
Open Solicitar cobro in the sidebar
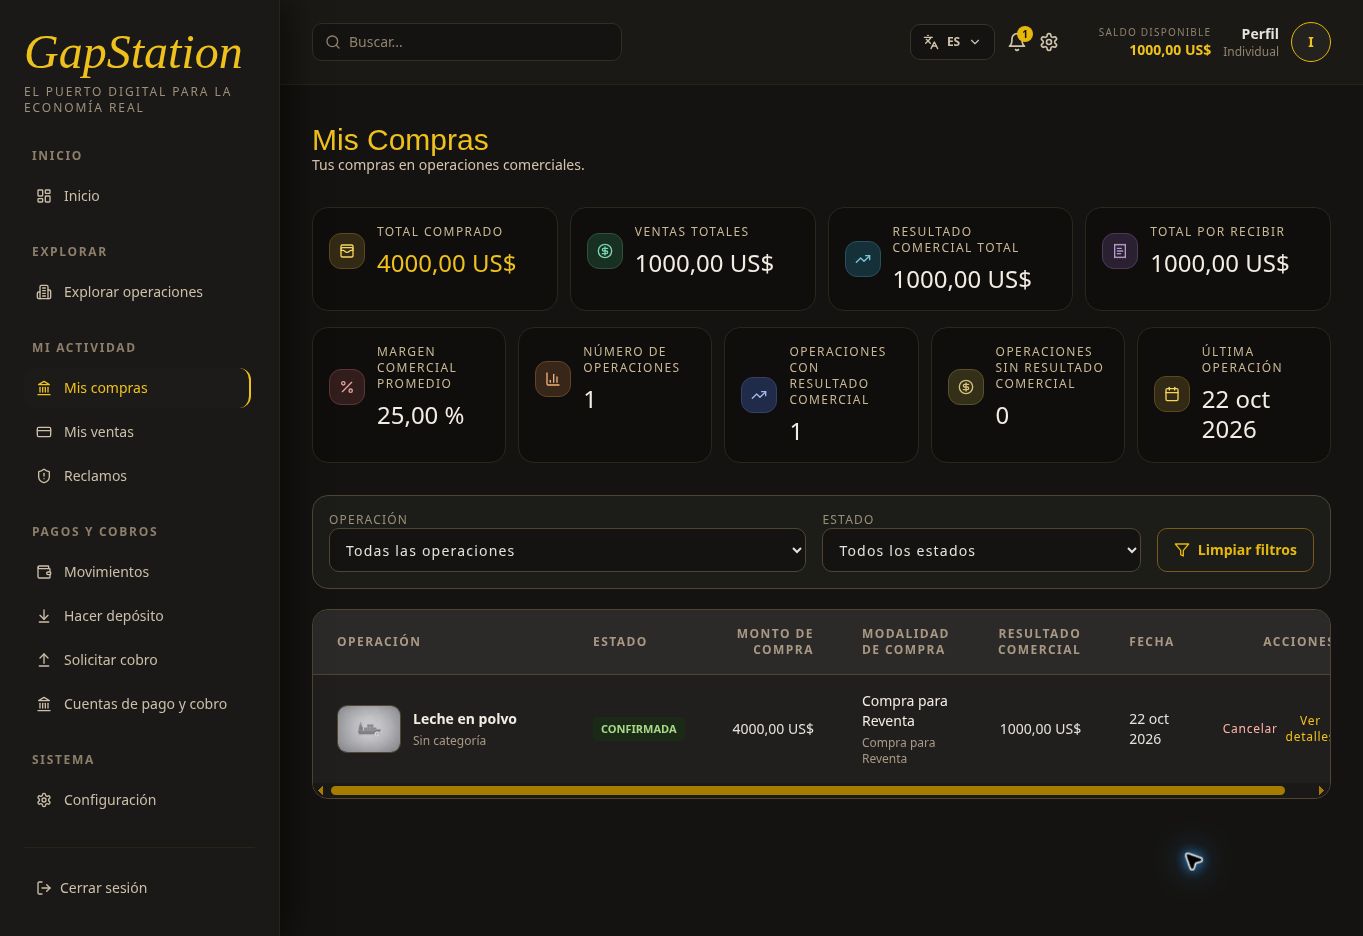(x=138, y=660)
